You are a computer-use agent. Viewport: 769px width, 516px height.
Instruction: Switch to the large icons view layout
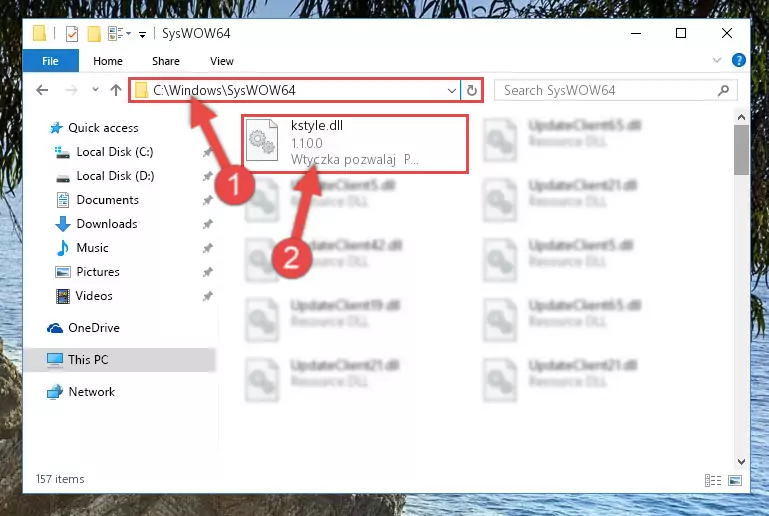(735, 481)
